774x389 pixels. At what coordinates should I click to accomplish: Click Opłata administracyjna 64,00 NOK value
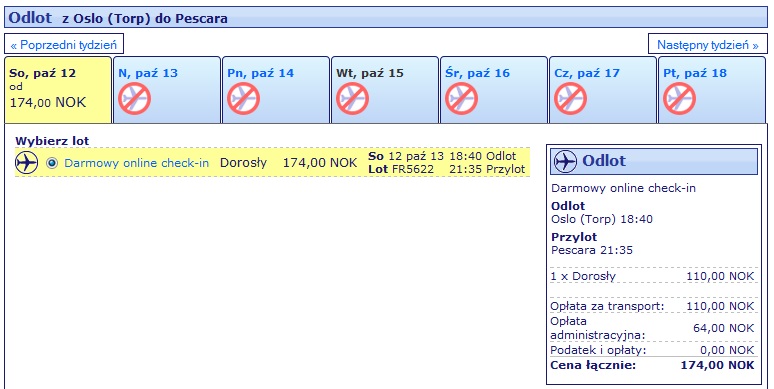[724, 328]
